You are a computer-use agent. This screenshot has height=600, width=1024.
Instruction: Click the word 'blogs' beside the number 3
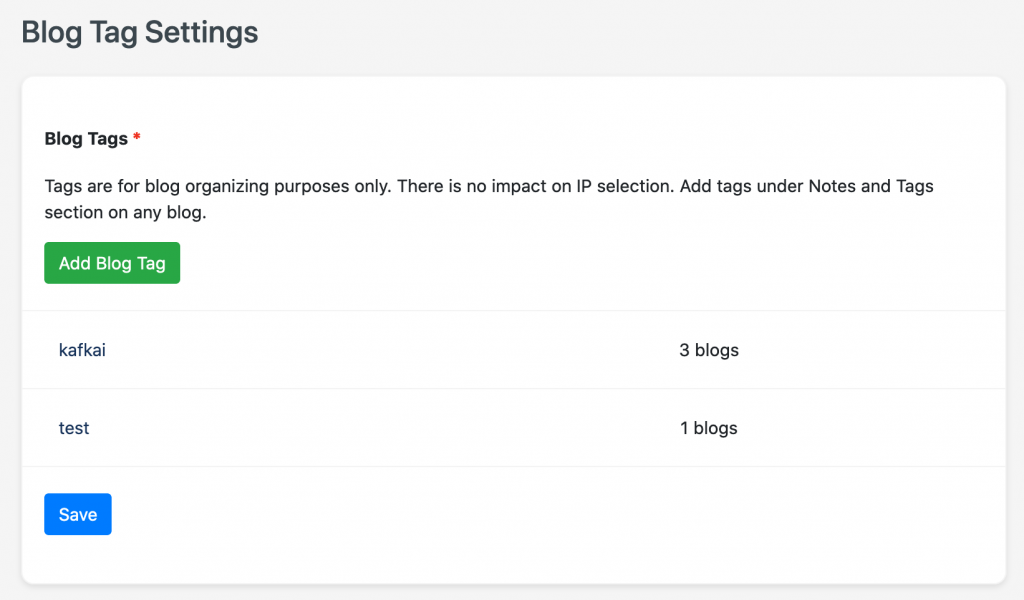[x=717, y=350]
